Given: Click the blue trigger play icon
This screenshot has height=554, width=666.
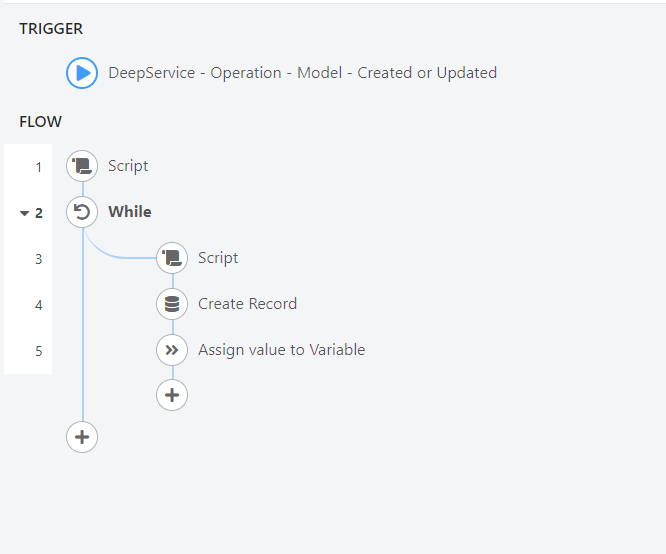Looking at the screenshot, I should [x=82, y=73].
